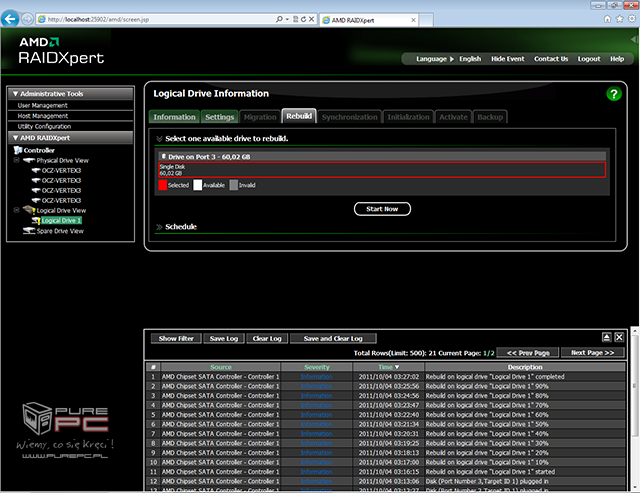Open the Initialization tab
640x493 pixels.
(x=408, y=117)
